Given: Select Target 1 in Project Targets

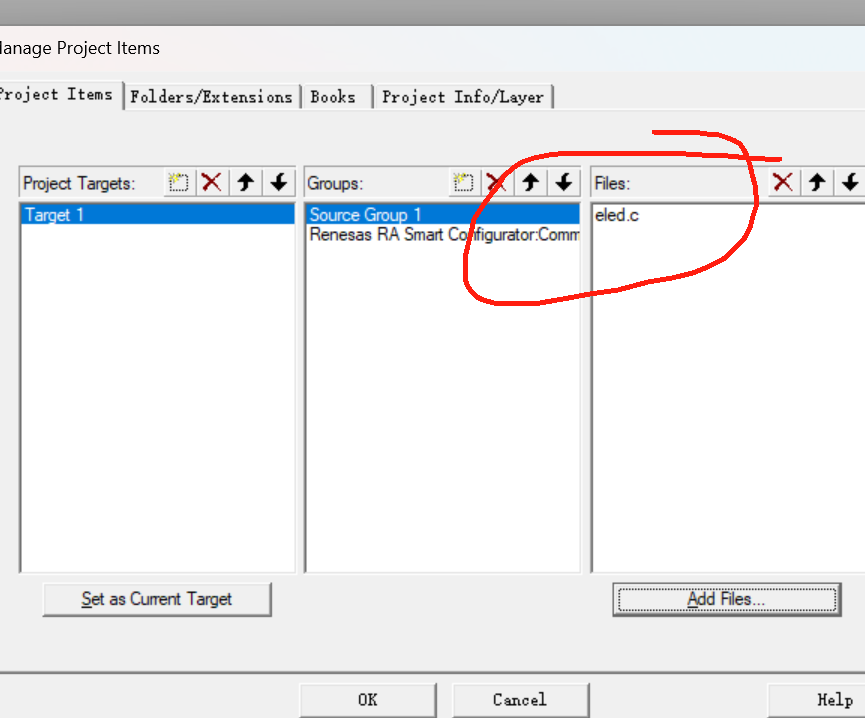Looking at the screenshot, I should tap(158, 215).
